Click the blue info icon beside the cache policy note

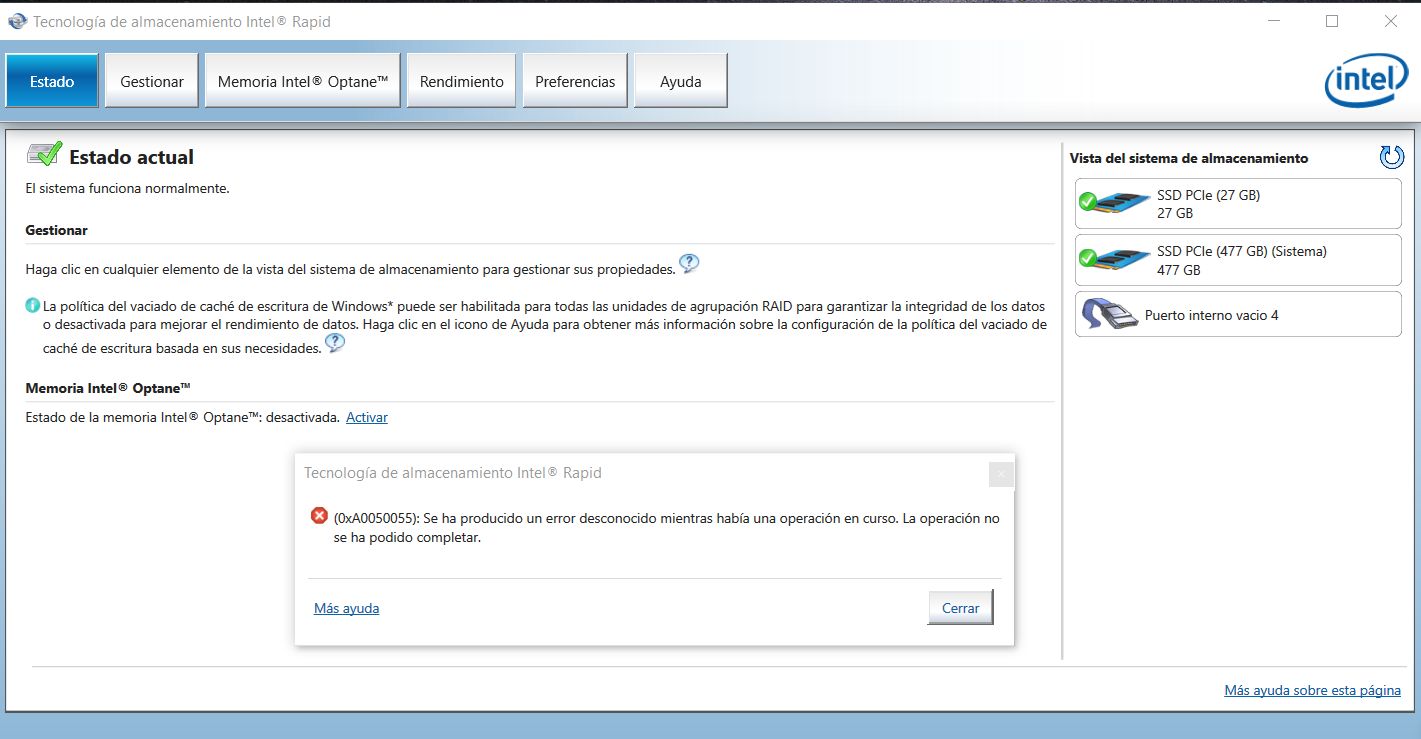33,305
